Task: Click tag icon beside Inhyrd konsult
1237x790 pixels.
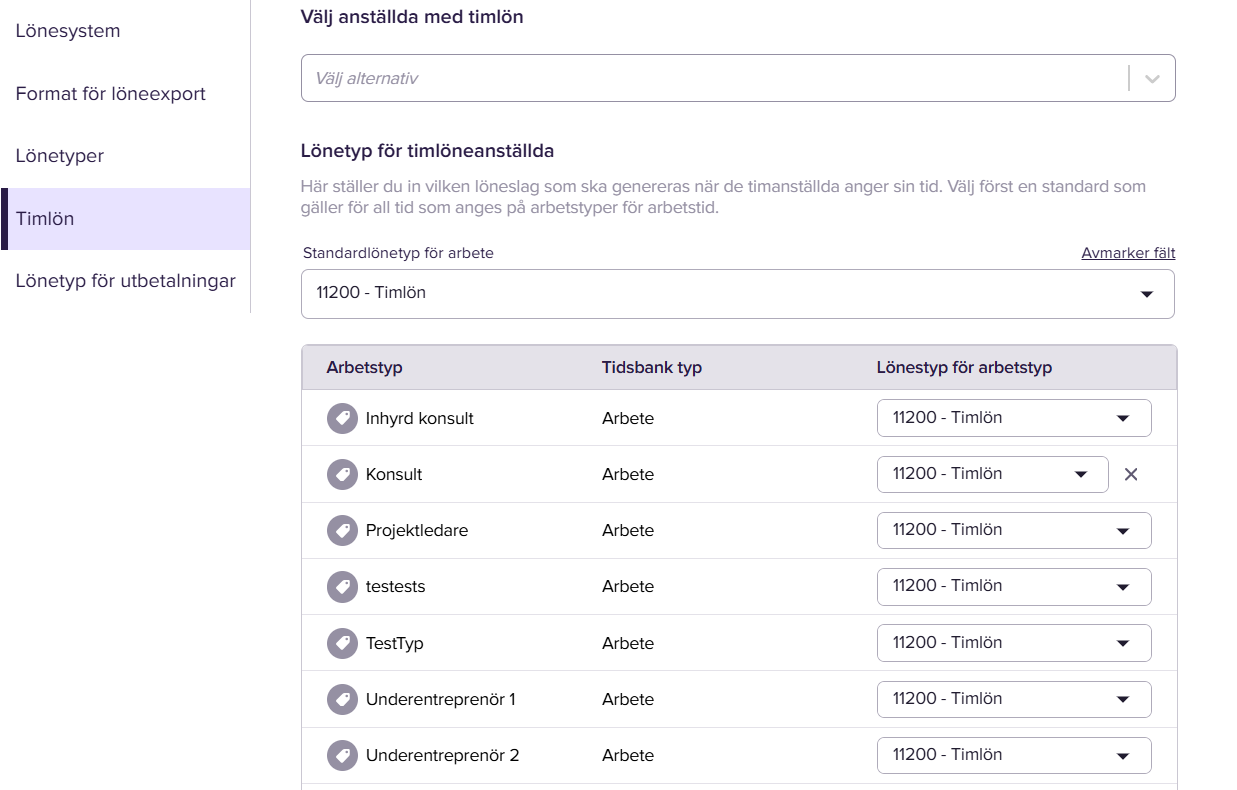Action: coord(342,418)
